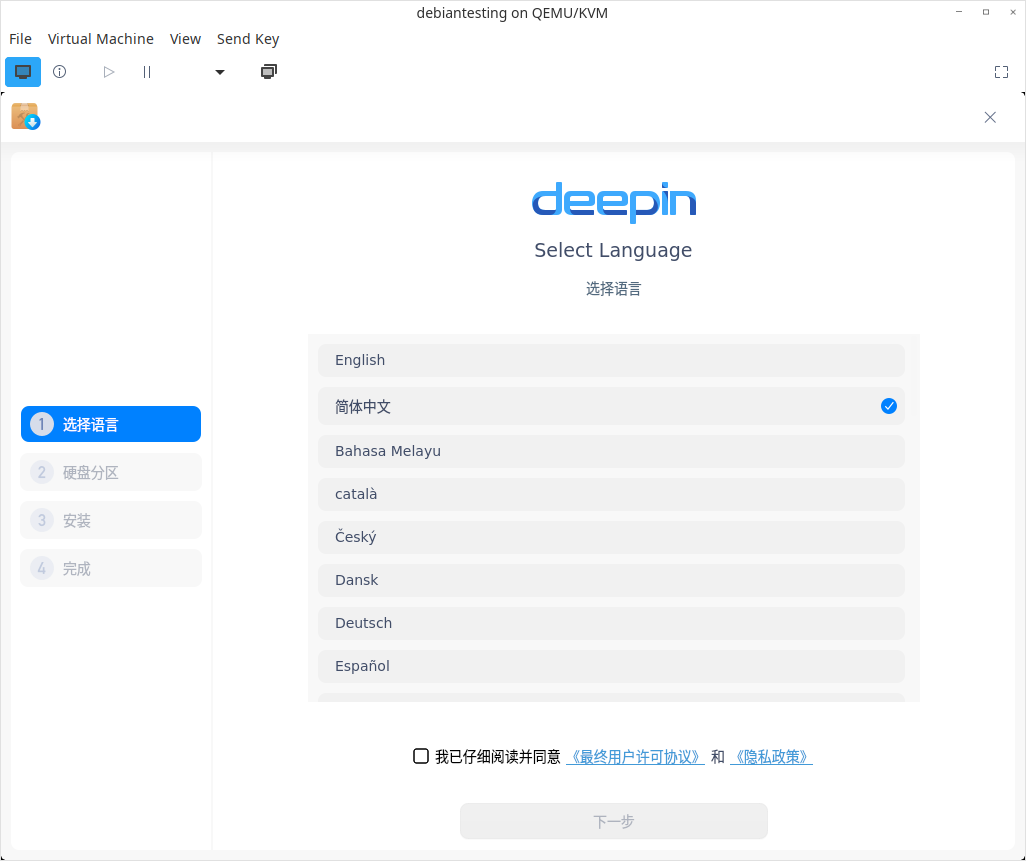Go to step 3 安装
Screen dimensions: 1026x861
coord(111,520)
